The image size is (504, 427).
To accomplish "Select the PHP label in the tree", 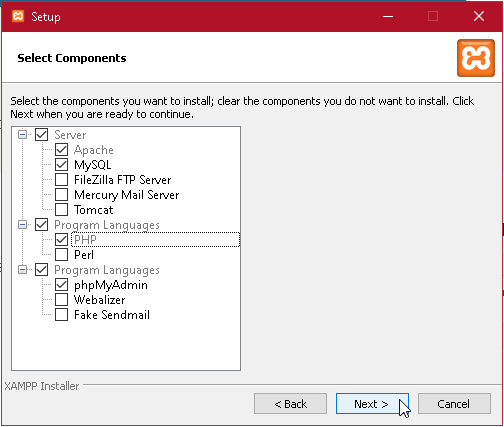I will coord(85,239).
